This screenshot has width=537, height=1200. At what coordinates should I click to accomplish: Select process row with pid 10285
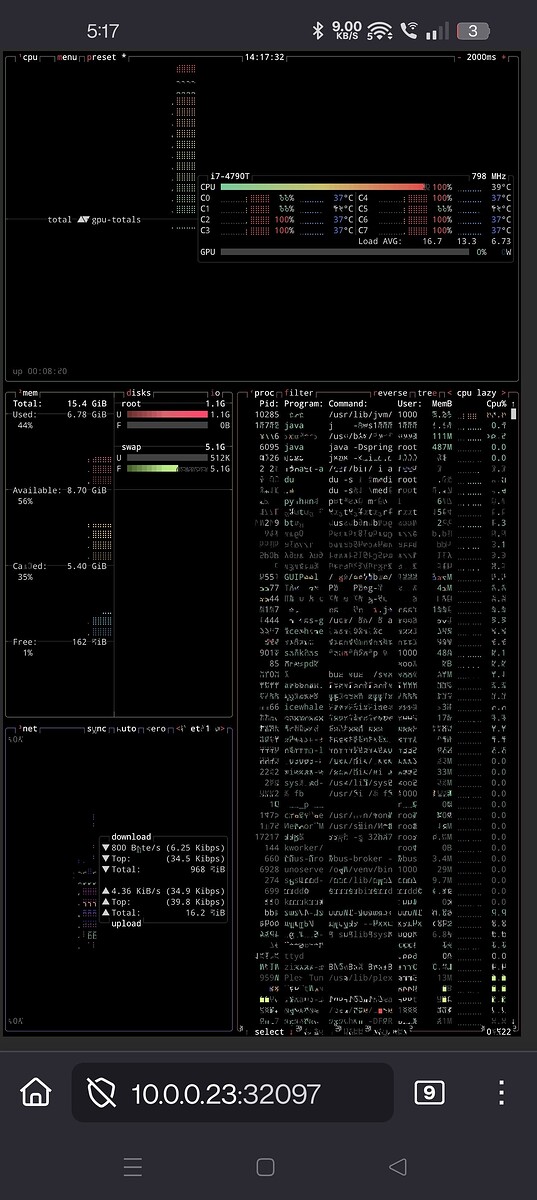click(x=381, y=414)
